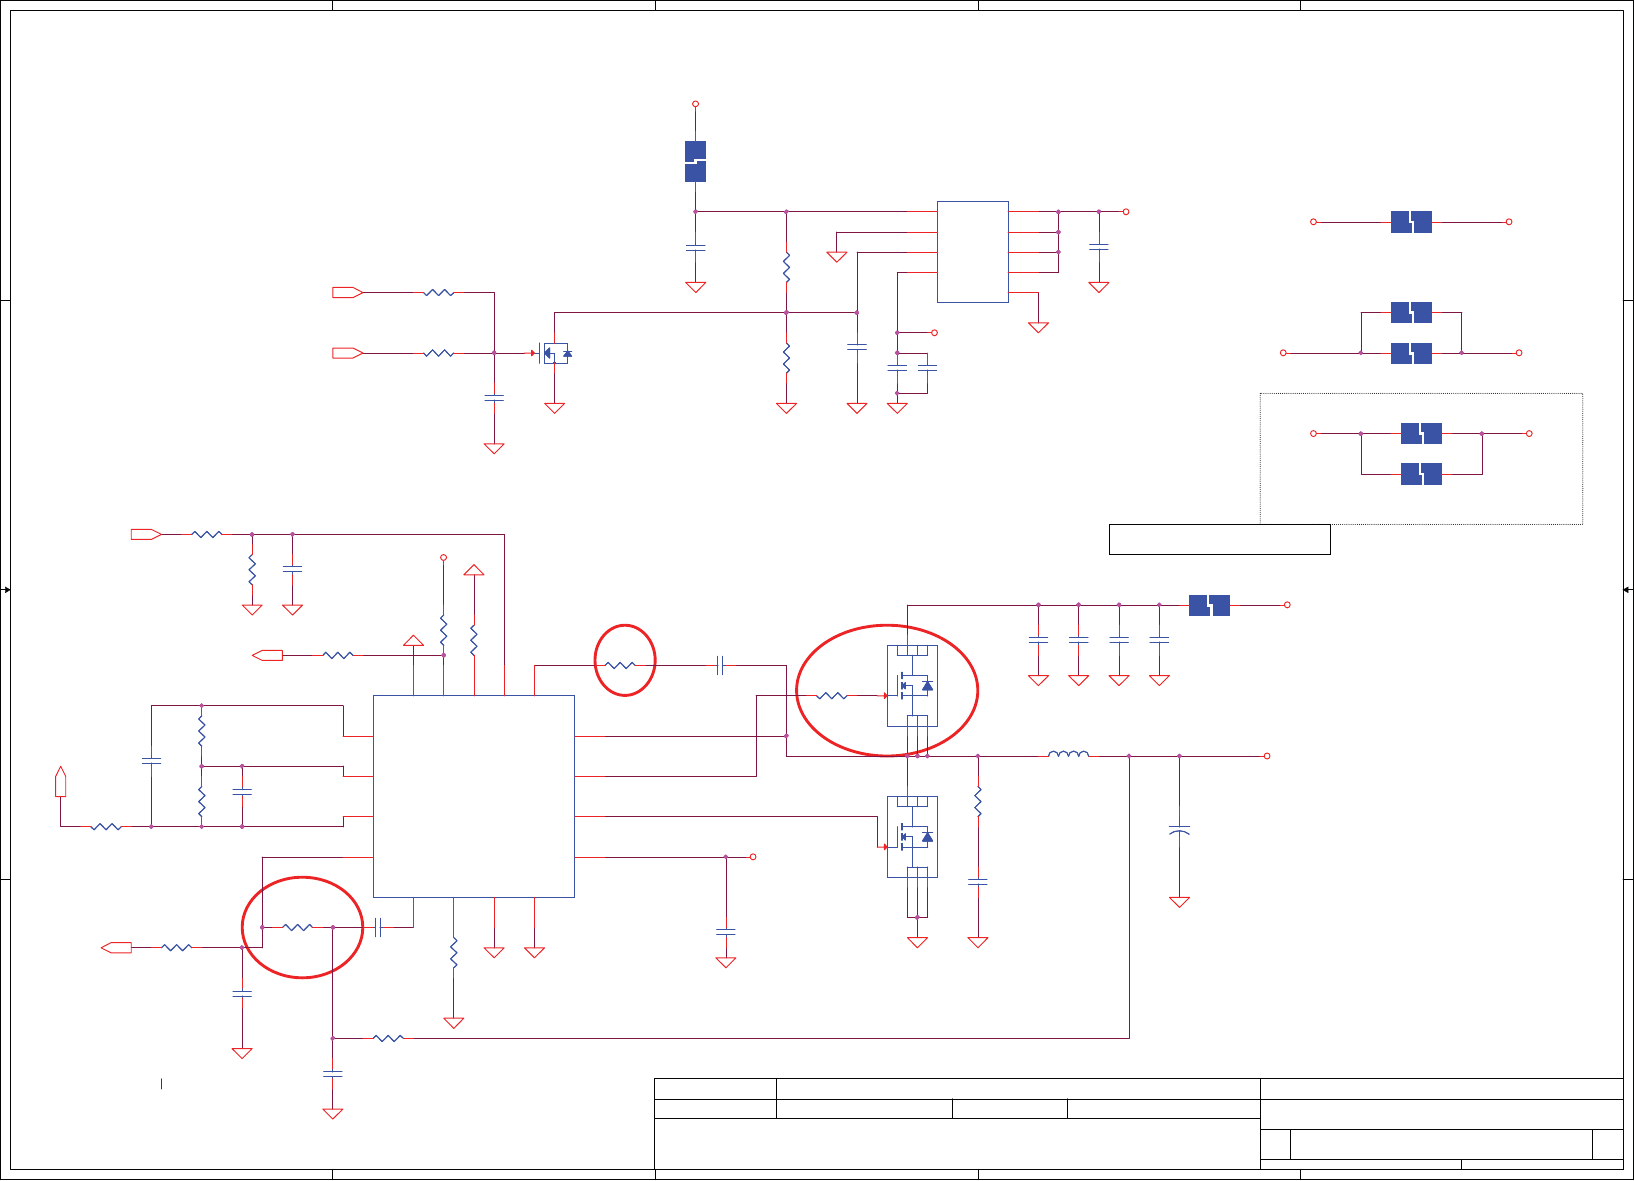Select the vertical off-page connector on the left edge

pyautogui.click(x=61, y=782)
